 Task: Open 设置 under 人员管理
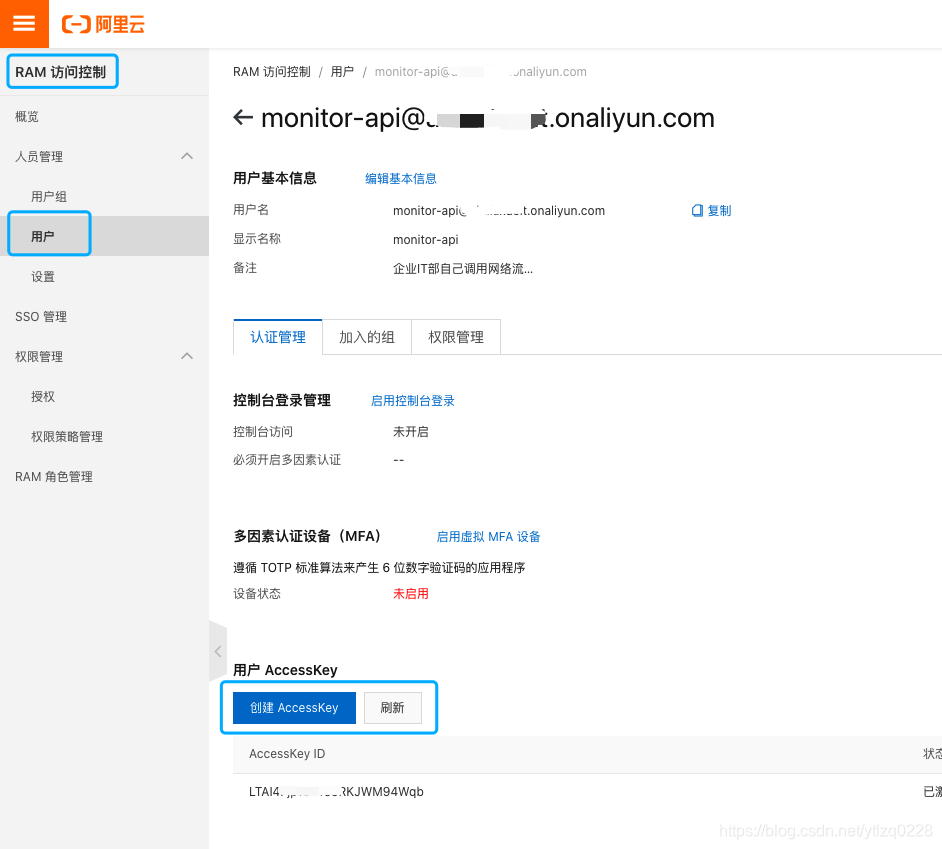tap(43, 276)
